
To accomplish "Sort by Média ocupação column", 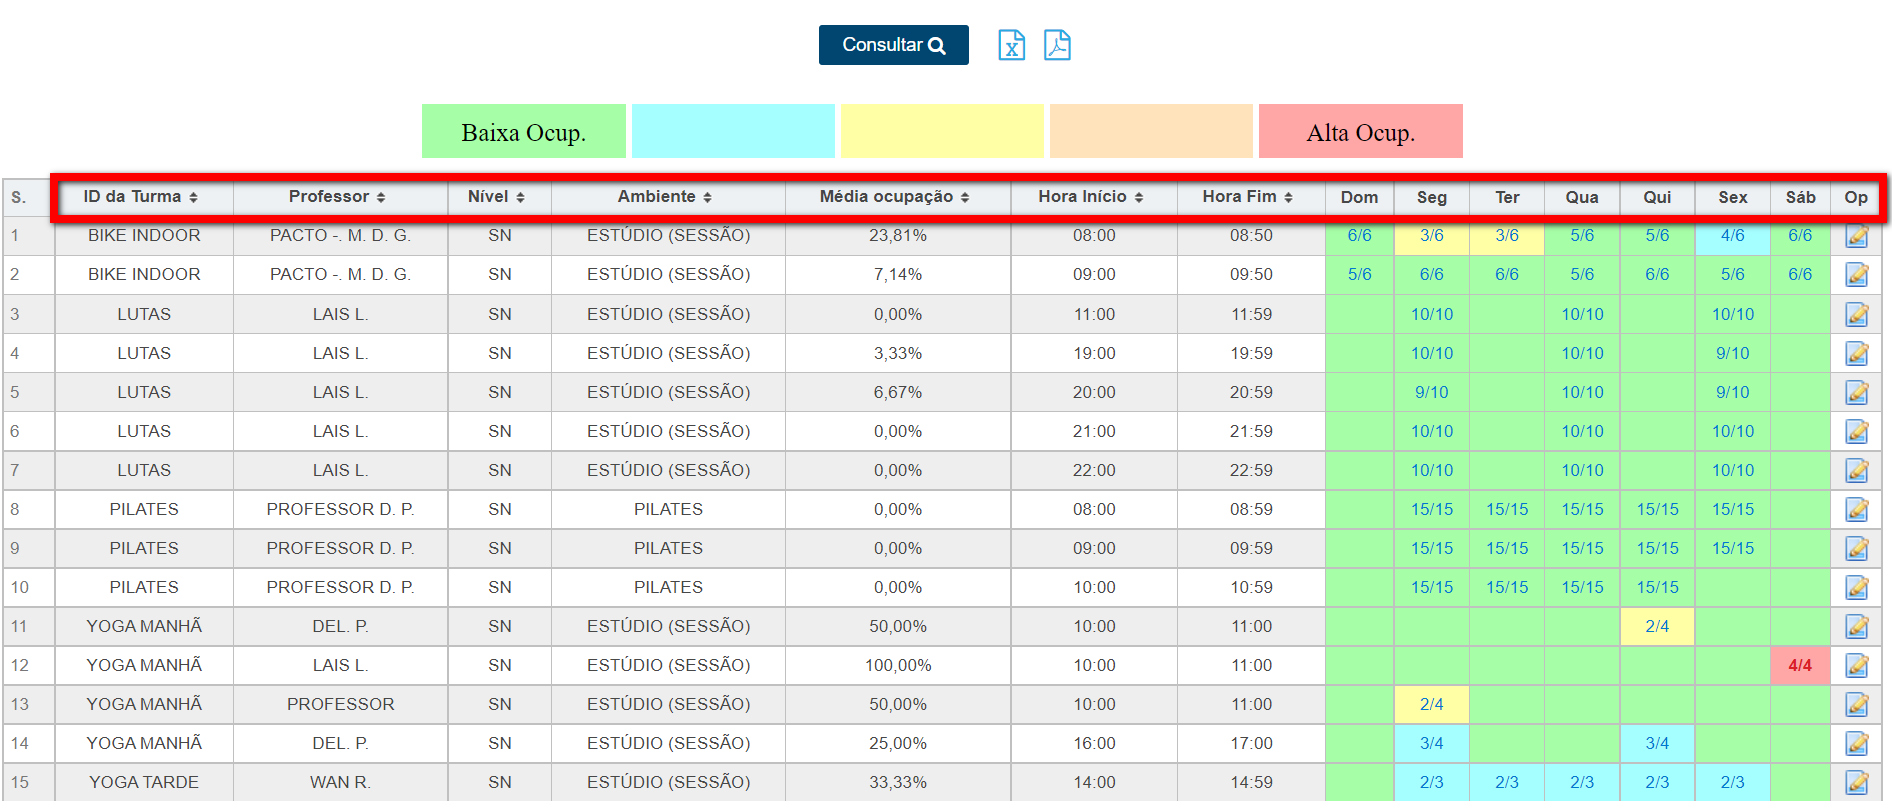I will 894,197.
